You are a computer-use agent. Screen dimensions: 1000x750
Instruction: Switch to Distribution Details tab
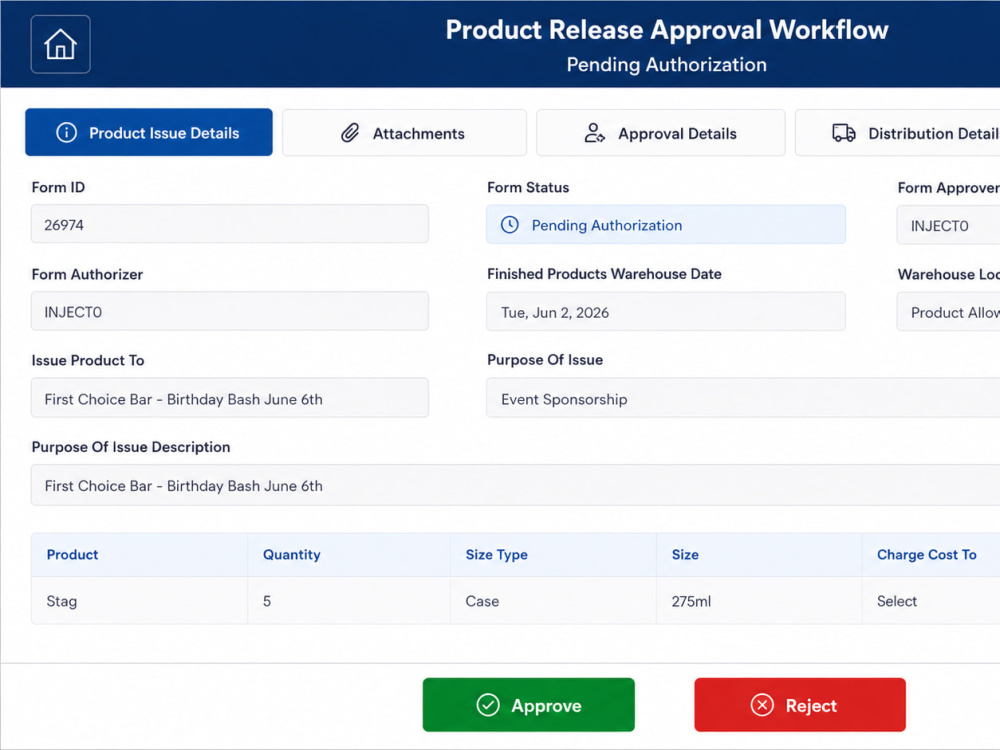coord(897,133)
